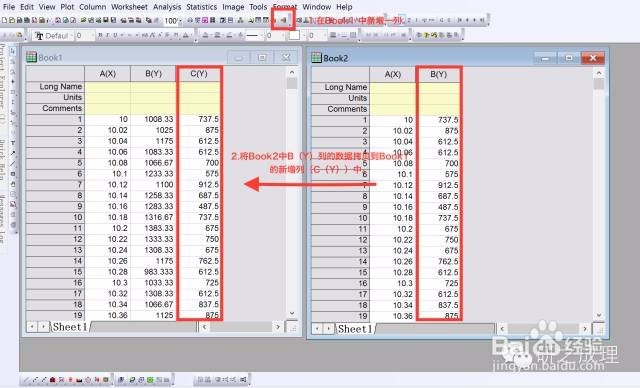Close the Book2 window

[x=593, y=58]
